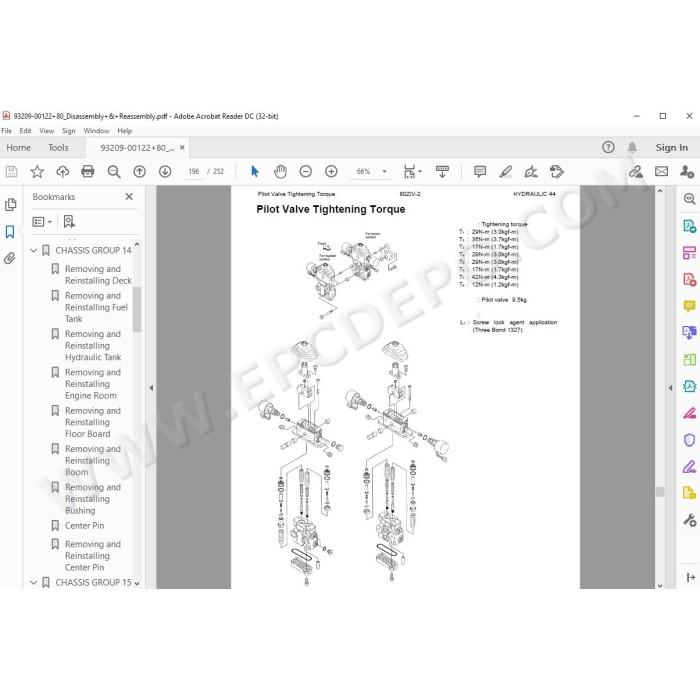Open the Search magnifier tool in right pane
This screenshot has height=700, width=700.
[x=690, y=199]
